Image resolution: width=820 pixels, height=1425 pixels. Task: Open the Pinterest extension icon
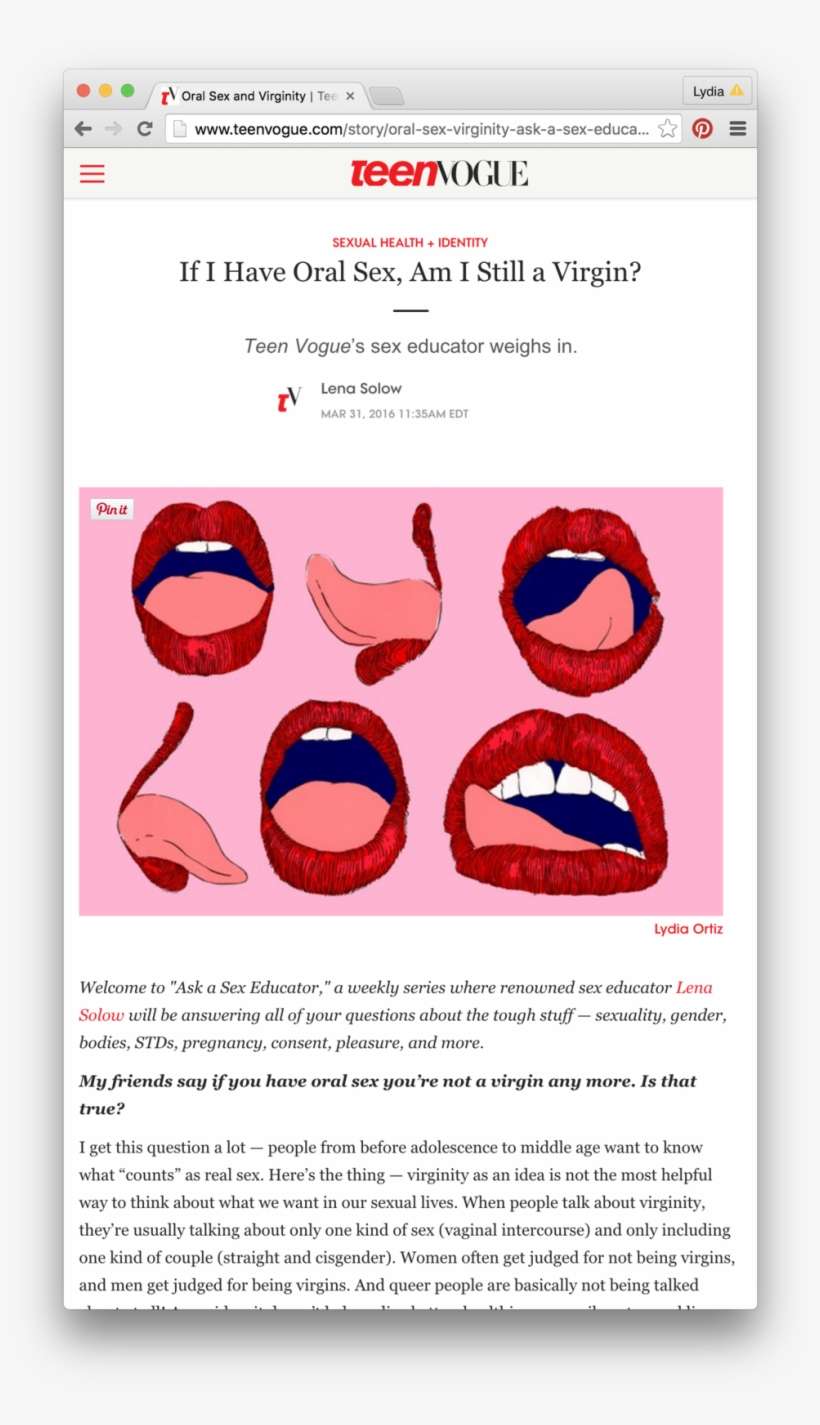(703, 128)
